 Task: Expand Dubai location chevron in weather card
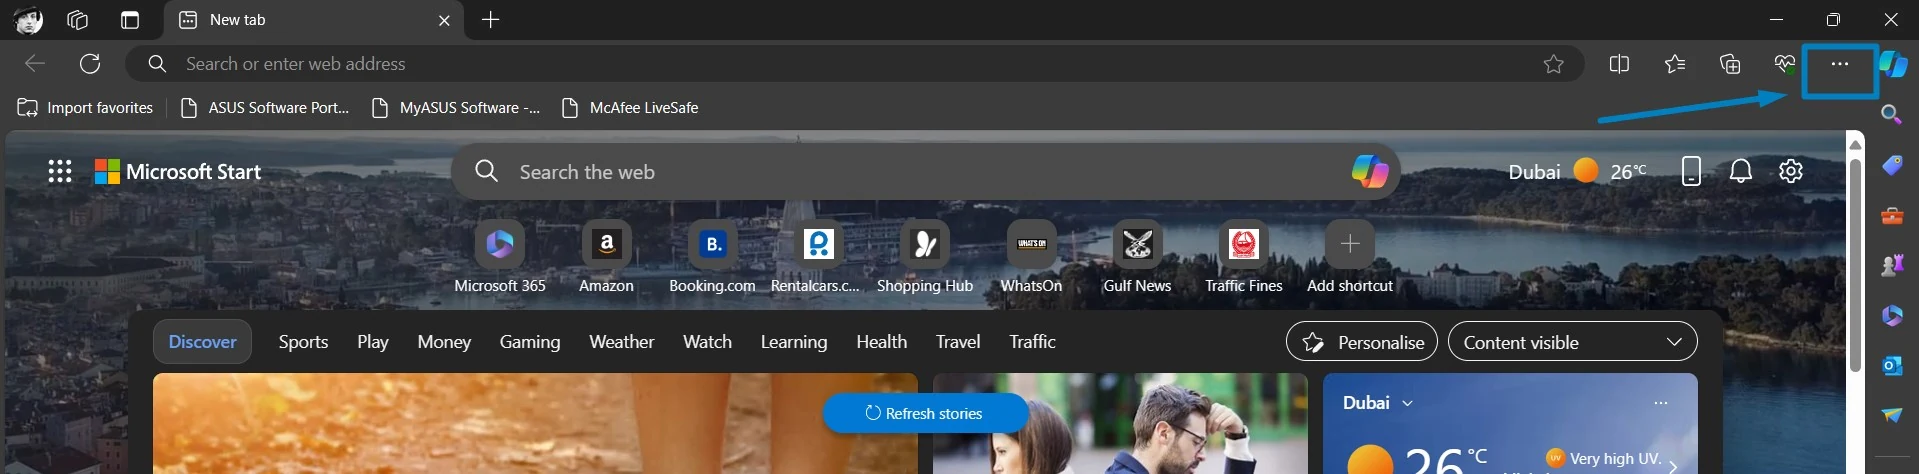coord(1407,403)
